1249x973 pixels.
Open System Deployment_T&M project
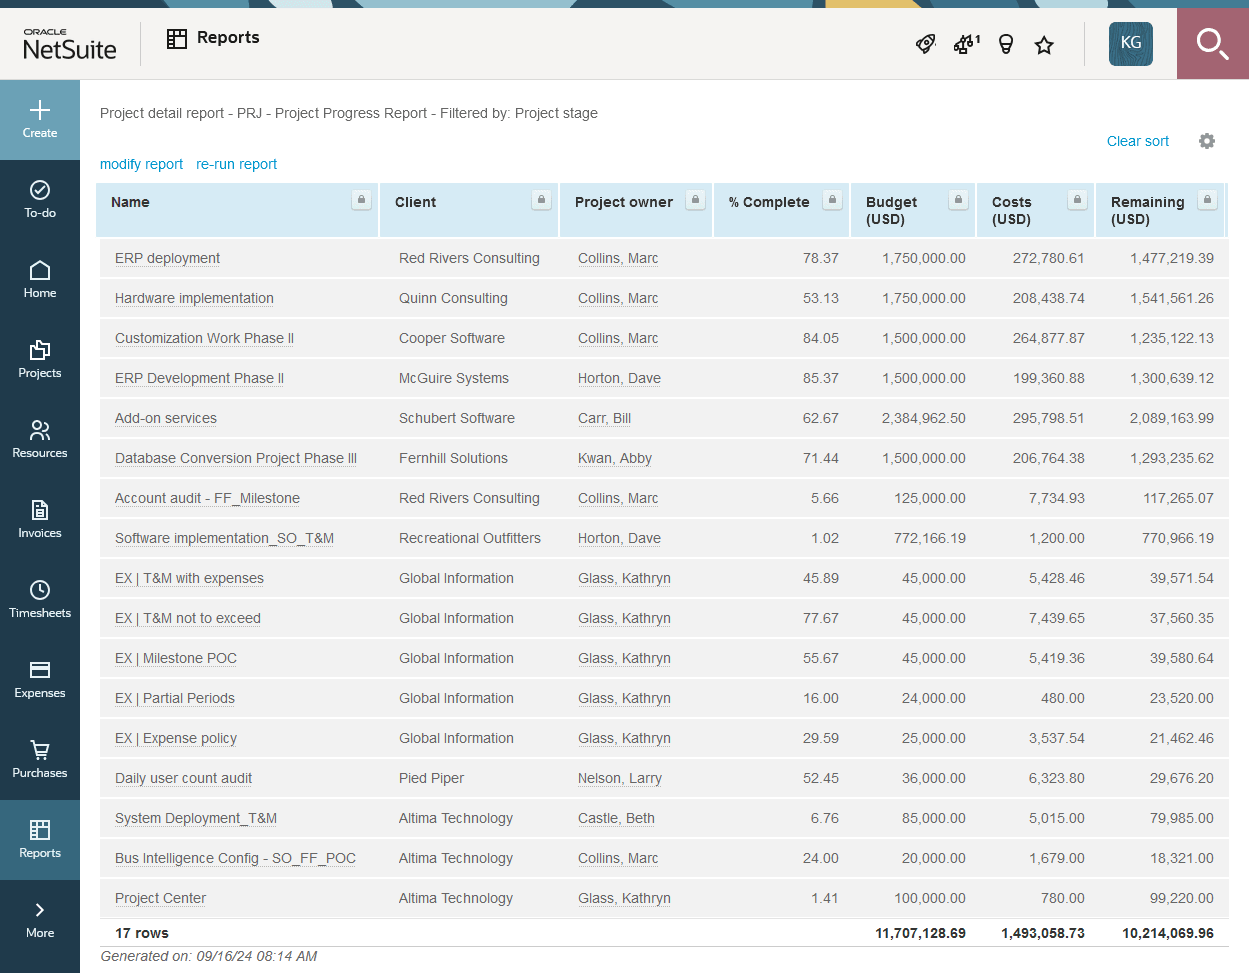click(196, 818)
